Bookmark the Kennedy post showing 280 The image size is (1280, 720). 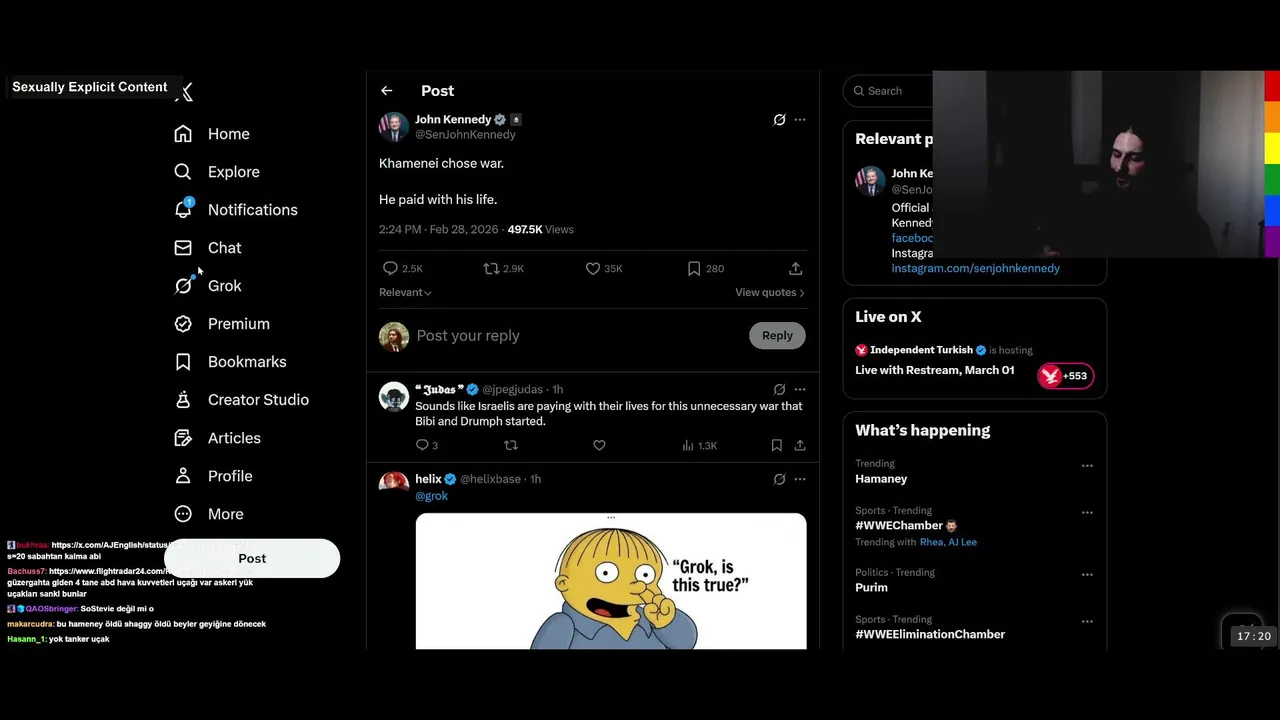click(694, 268)
